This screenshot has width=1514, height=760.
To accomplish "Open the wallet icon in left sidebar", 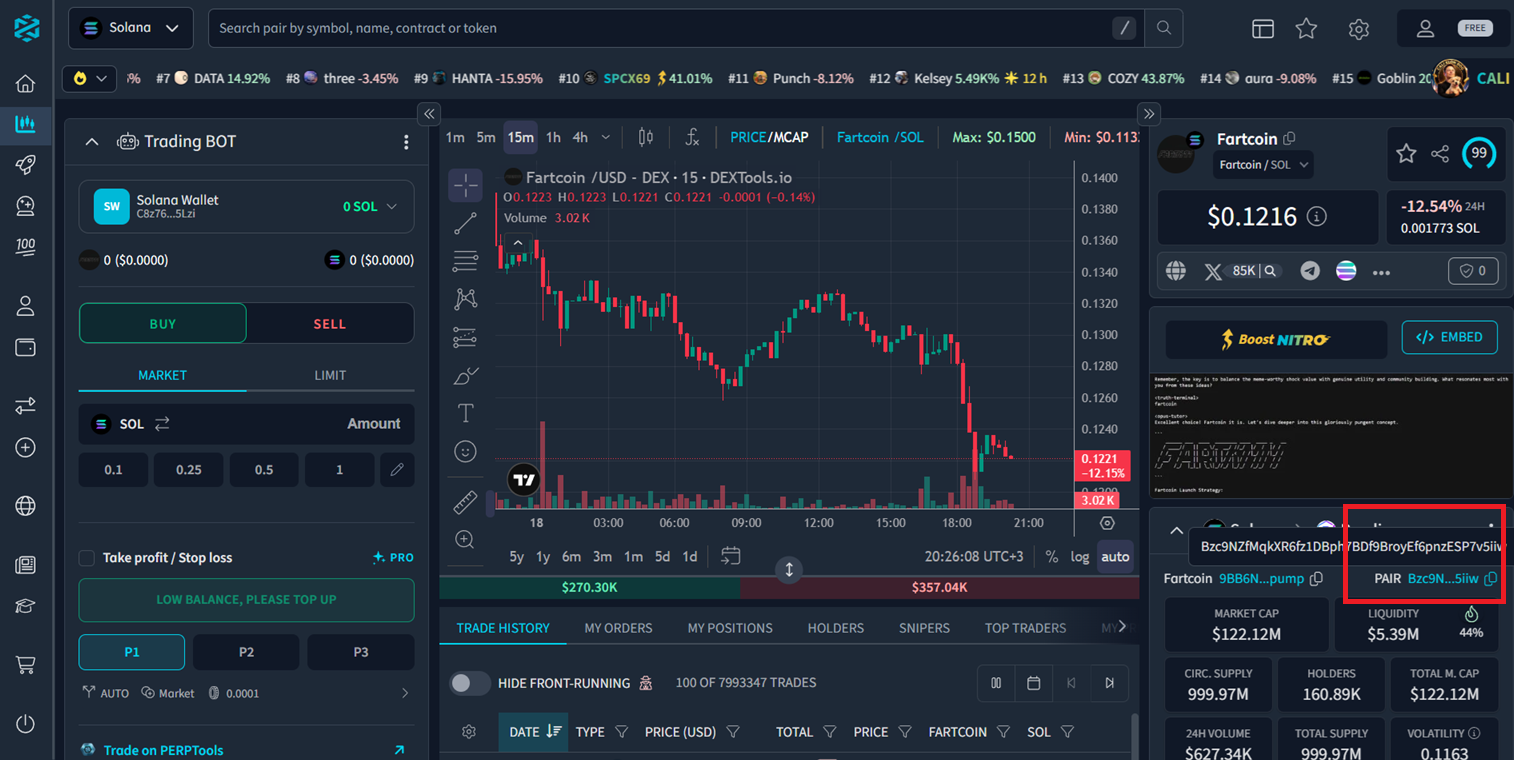I will coord(26,347).
